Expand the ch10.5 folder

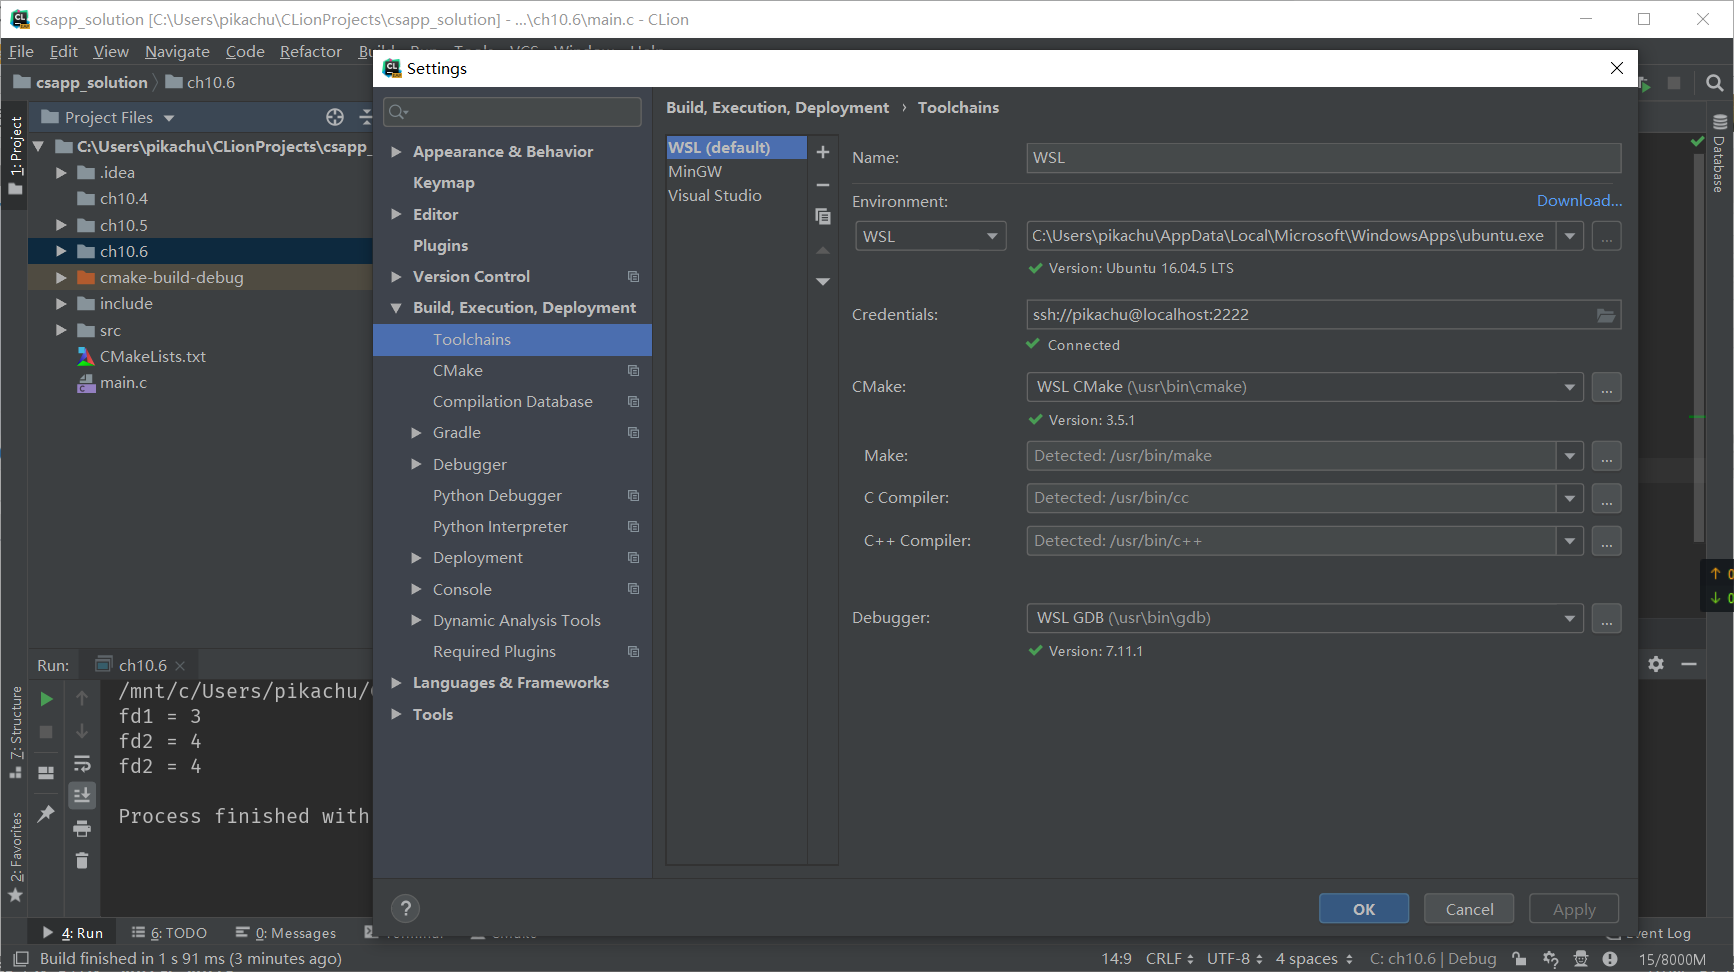tap(61, 226)
